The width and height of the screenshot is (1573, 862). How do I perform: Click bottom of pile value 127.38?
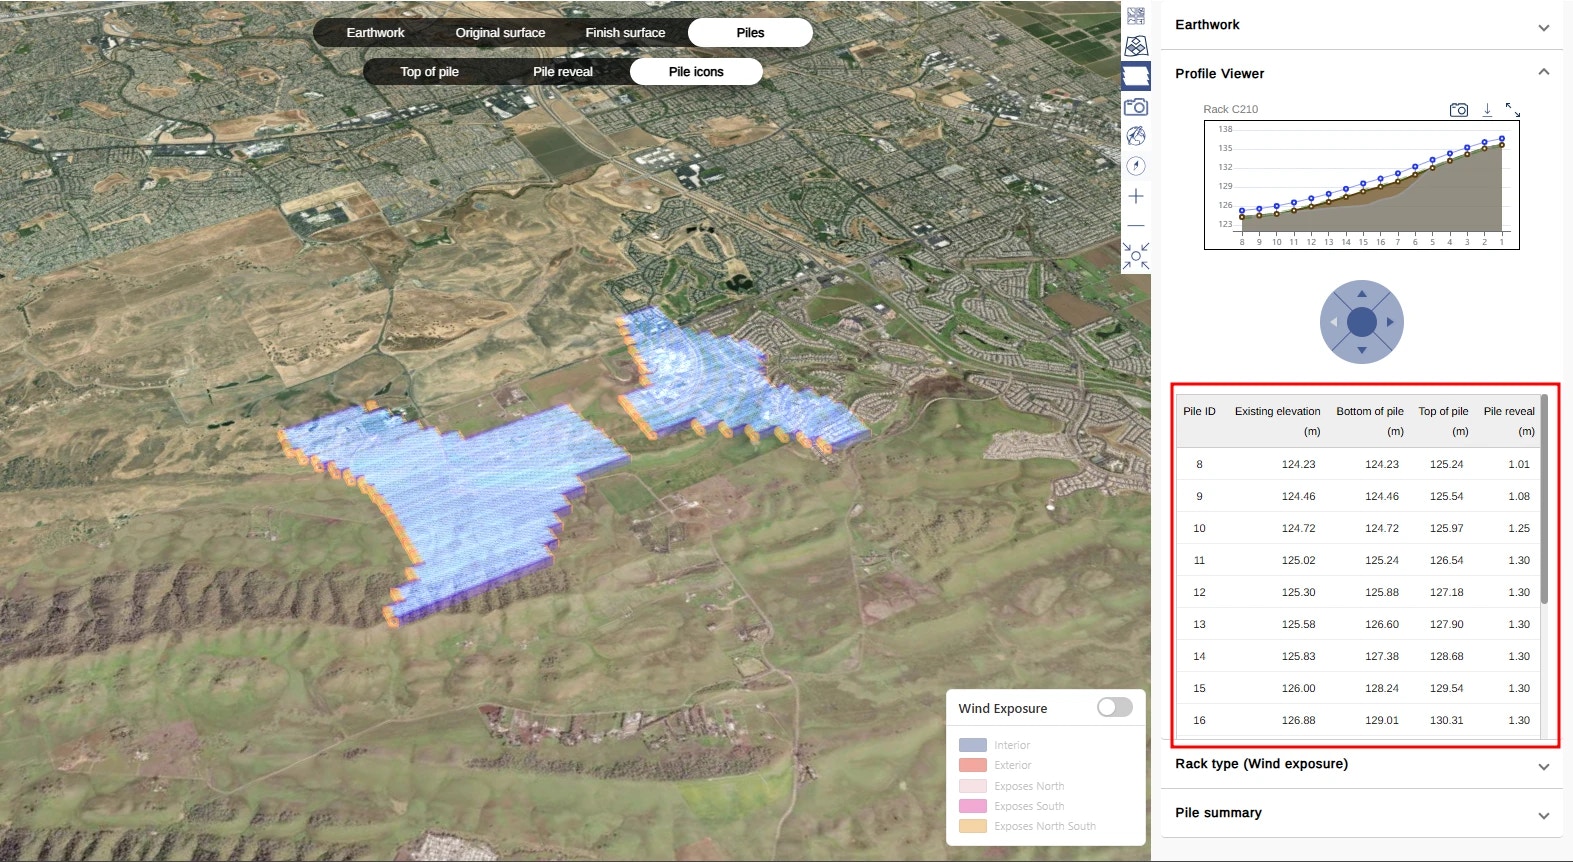[1382, 656]
